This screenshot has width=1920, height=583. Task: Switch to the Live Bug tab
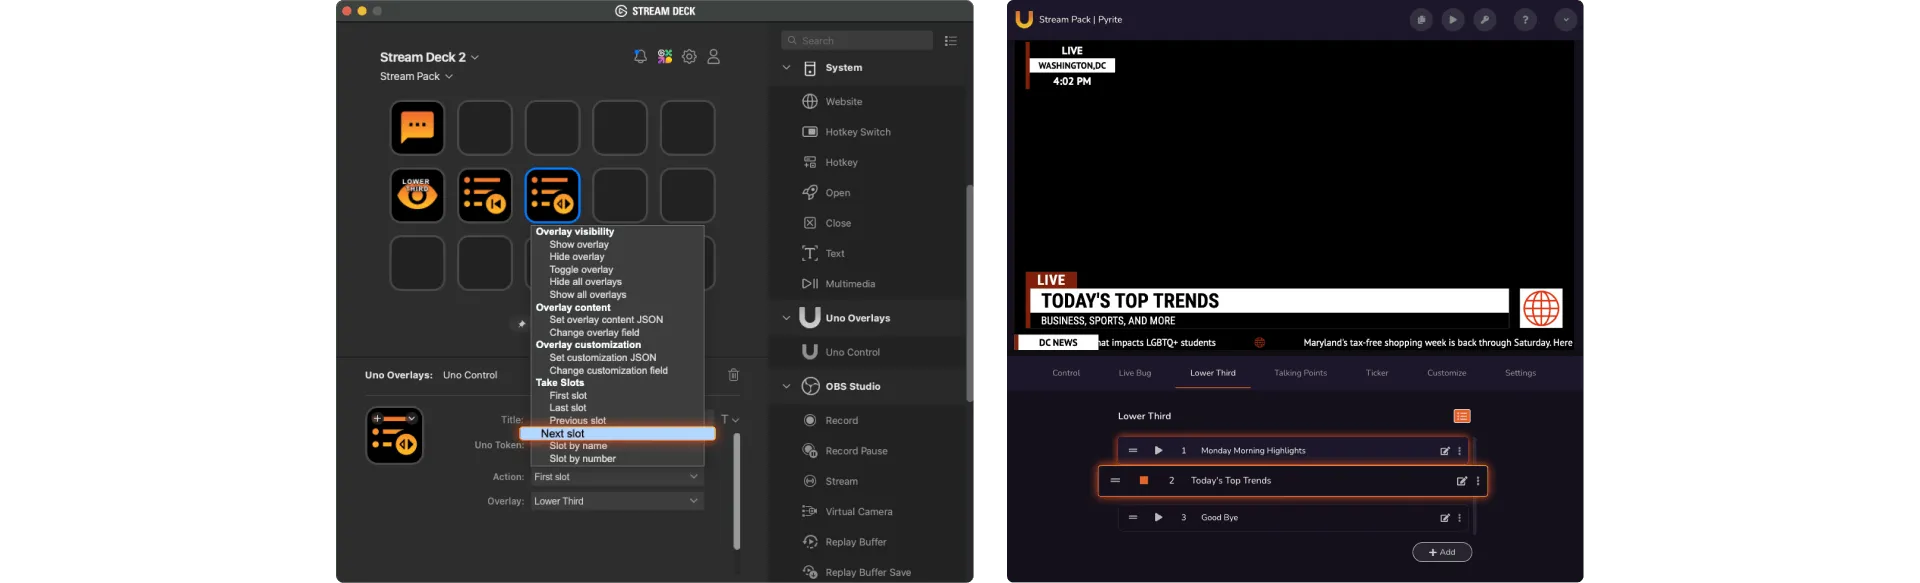1135,373
